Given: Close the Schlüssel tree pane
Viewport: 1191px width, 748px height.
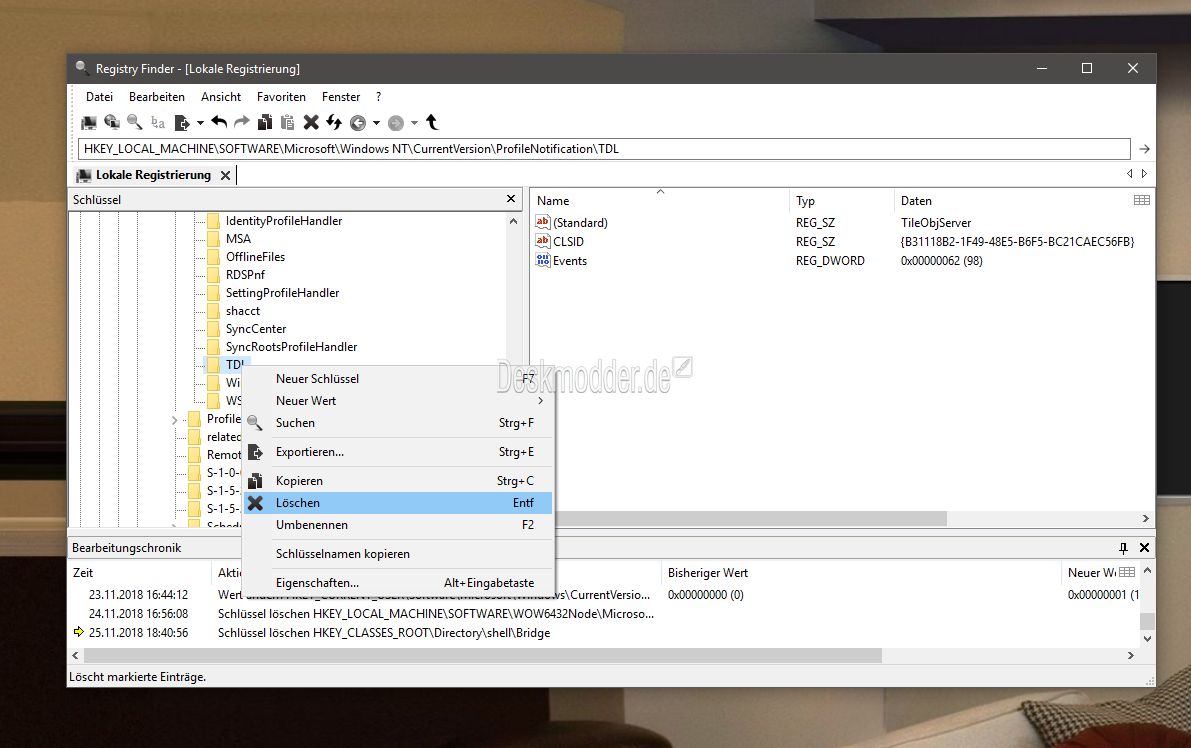Looking at the screenshot, I should pos(510,199).
